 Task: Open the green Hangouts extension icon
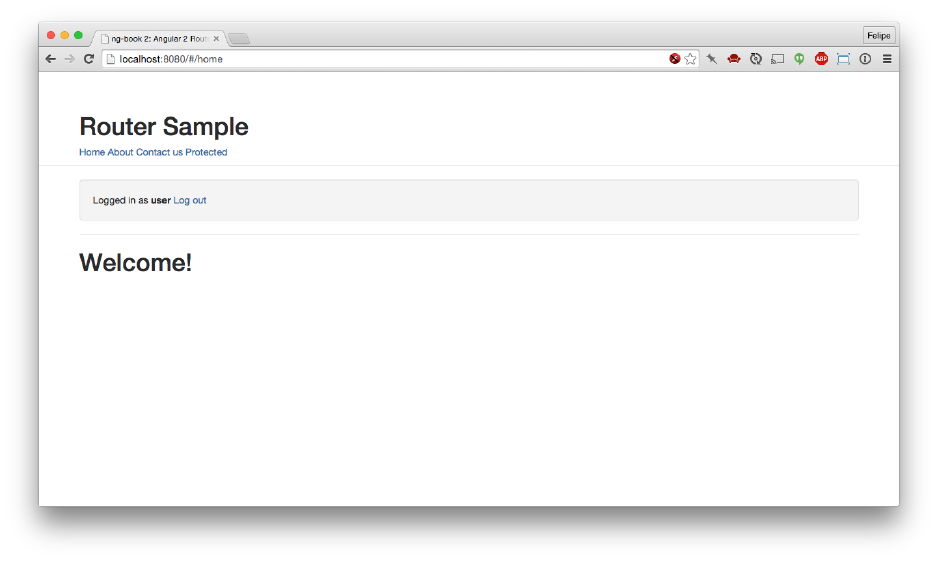[x=799, y=59]
